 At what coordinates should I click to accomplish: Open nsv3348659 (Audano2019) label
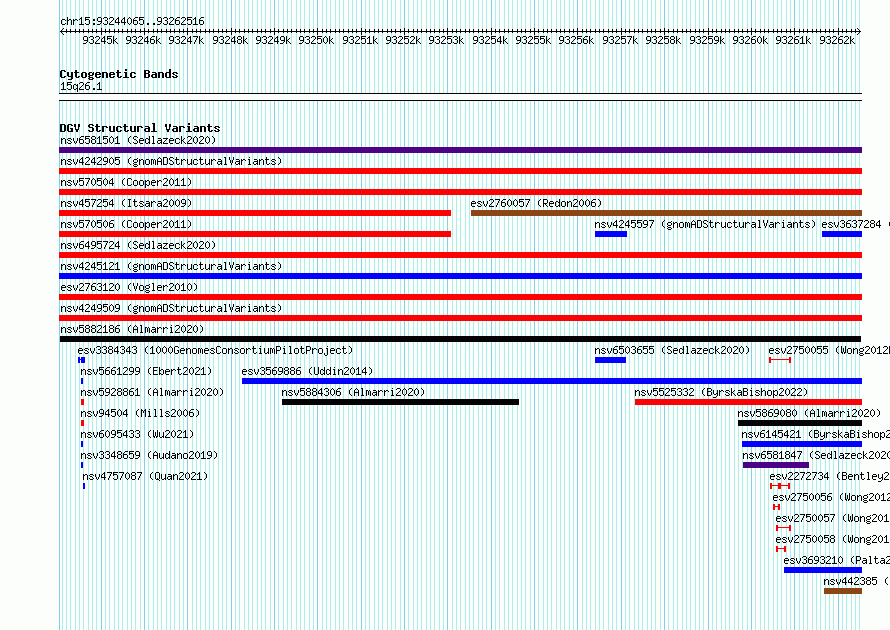(x=149, y=455)
